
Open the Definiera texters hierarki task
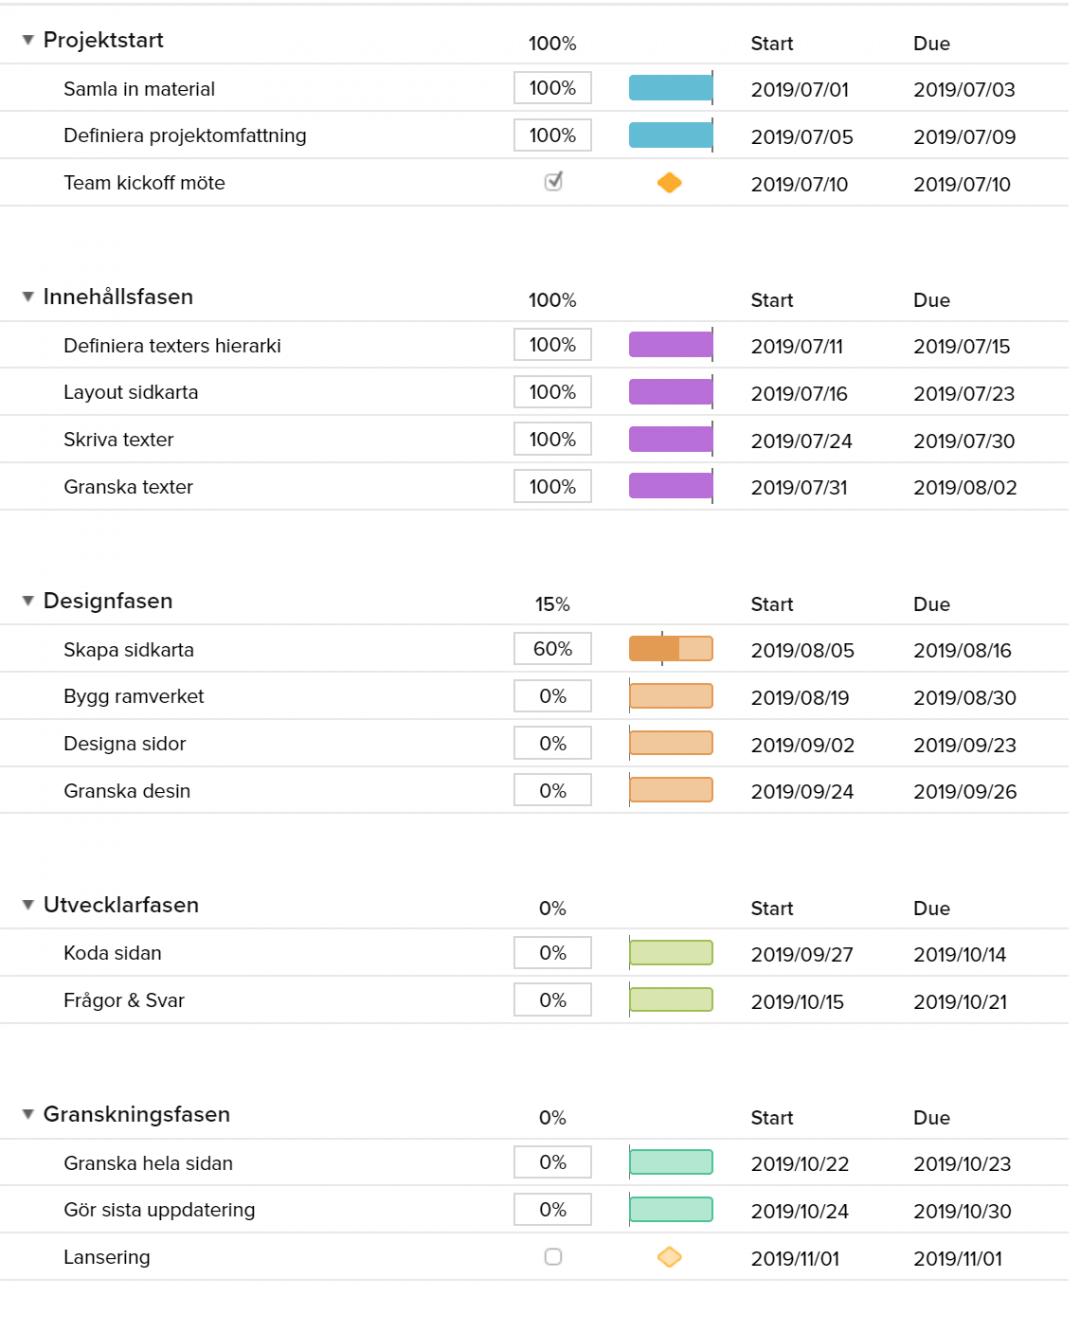[173, 345]
